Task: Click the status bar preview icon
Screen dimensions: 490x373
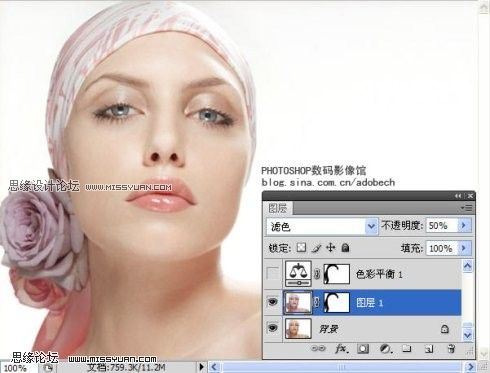Action: pos(48,368)
